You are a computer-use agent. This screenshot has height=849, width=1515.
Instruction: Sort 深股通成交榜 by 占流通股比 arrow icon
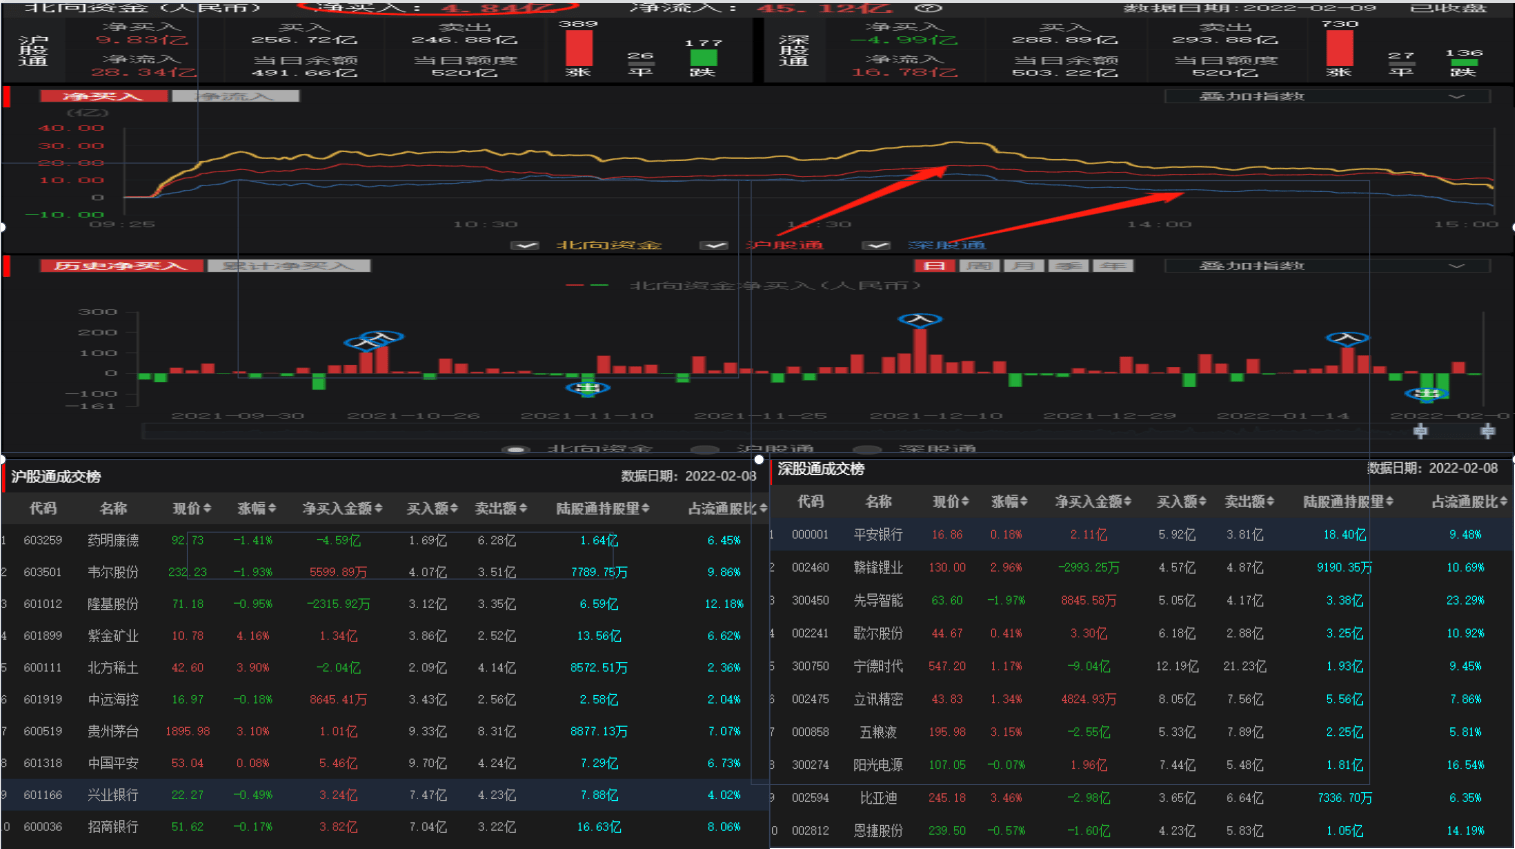point(1503,502)
